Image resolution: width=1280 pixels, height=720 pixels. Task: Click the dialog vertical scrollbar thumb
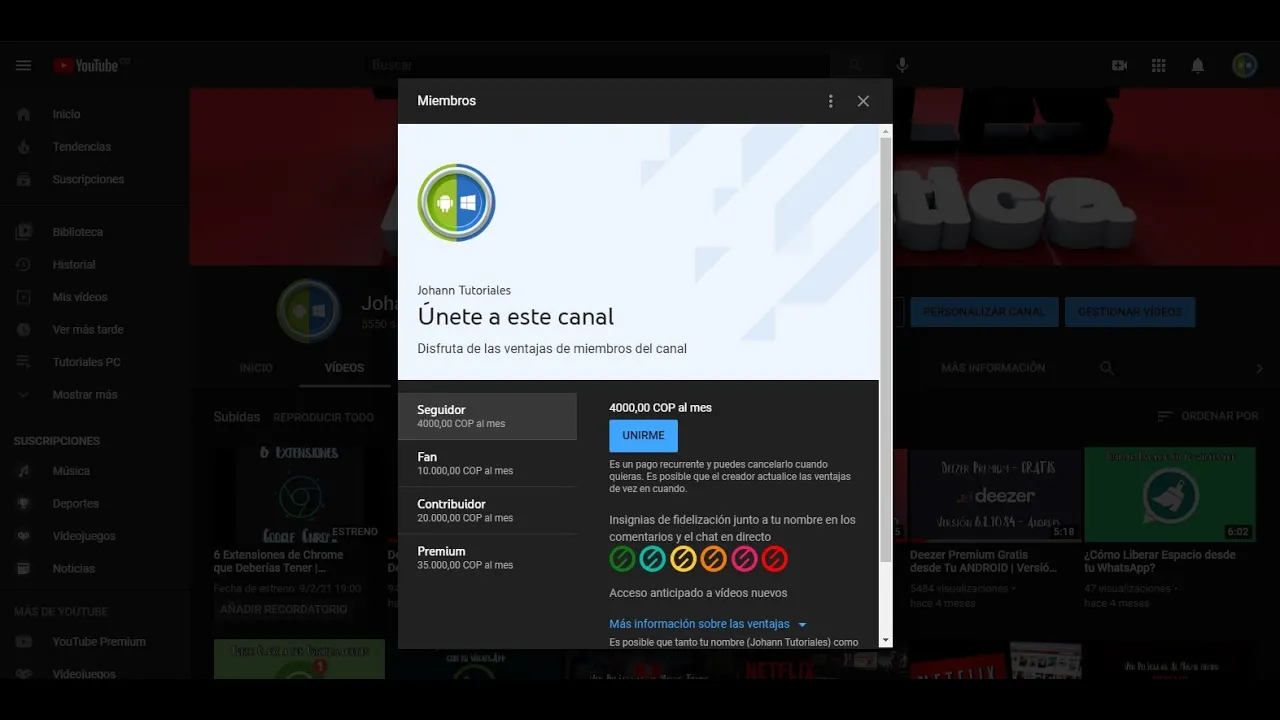[885, 350]
